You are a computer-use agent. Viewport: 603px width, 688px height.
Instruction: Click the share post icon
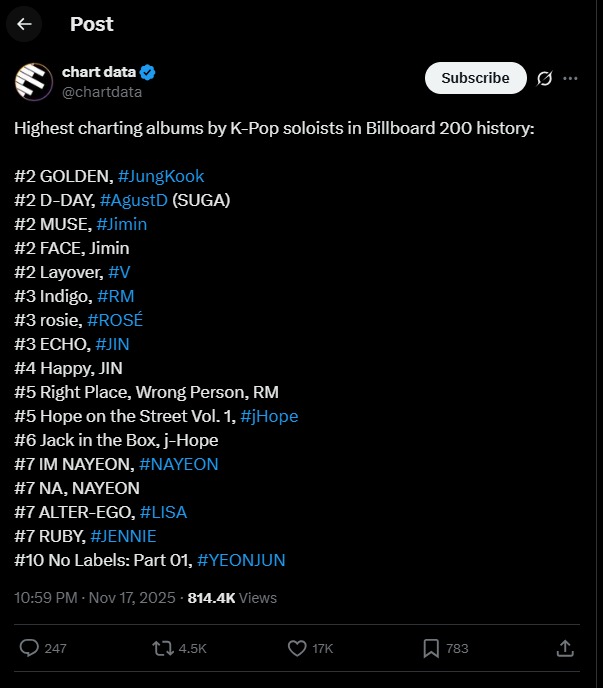point(564,648)
